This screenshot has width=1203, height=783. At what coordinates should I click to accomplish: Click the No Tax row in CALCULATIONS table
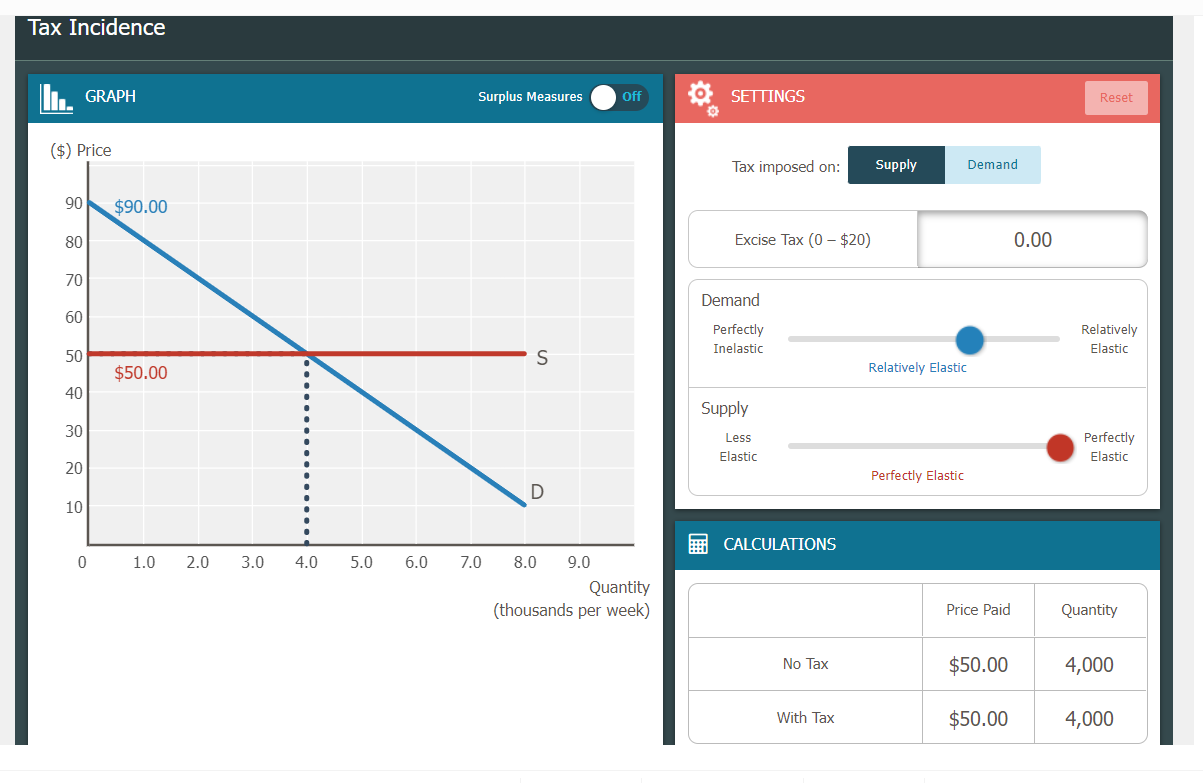point(805,663)
